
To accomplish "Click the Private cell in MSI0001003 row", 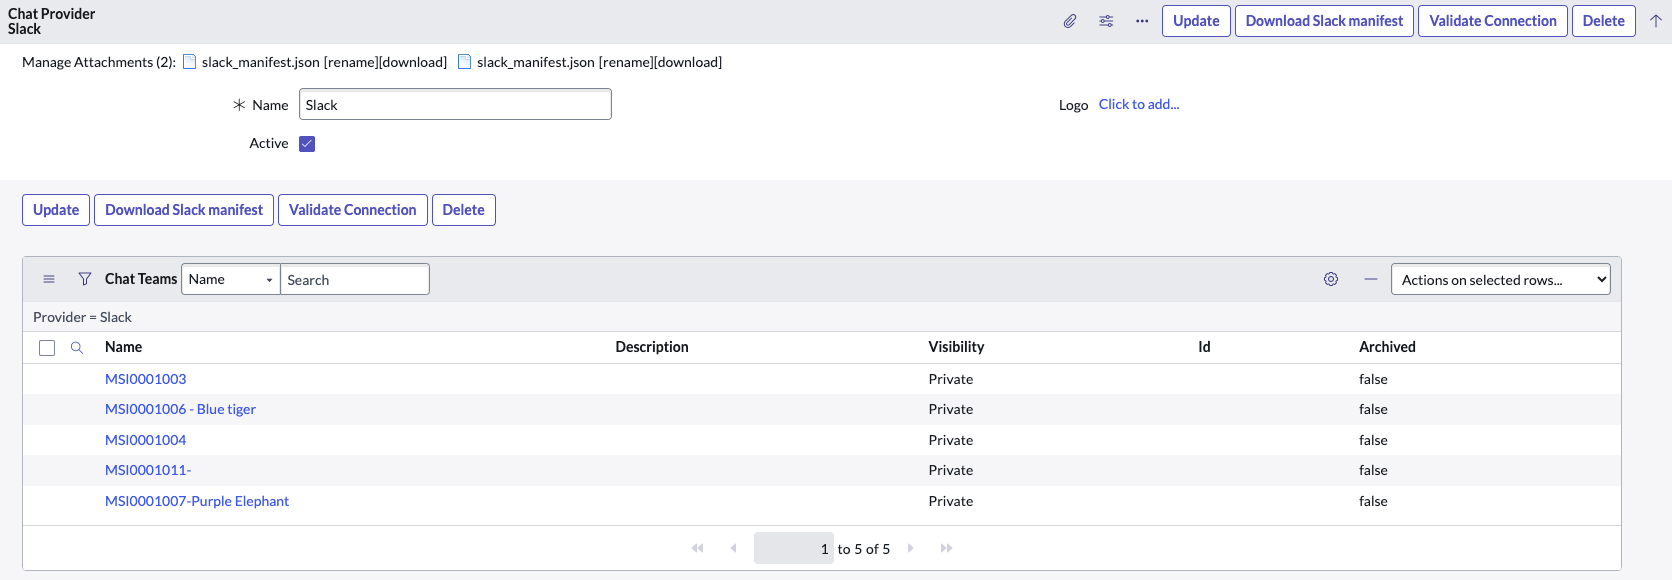I will pos(951,379).
